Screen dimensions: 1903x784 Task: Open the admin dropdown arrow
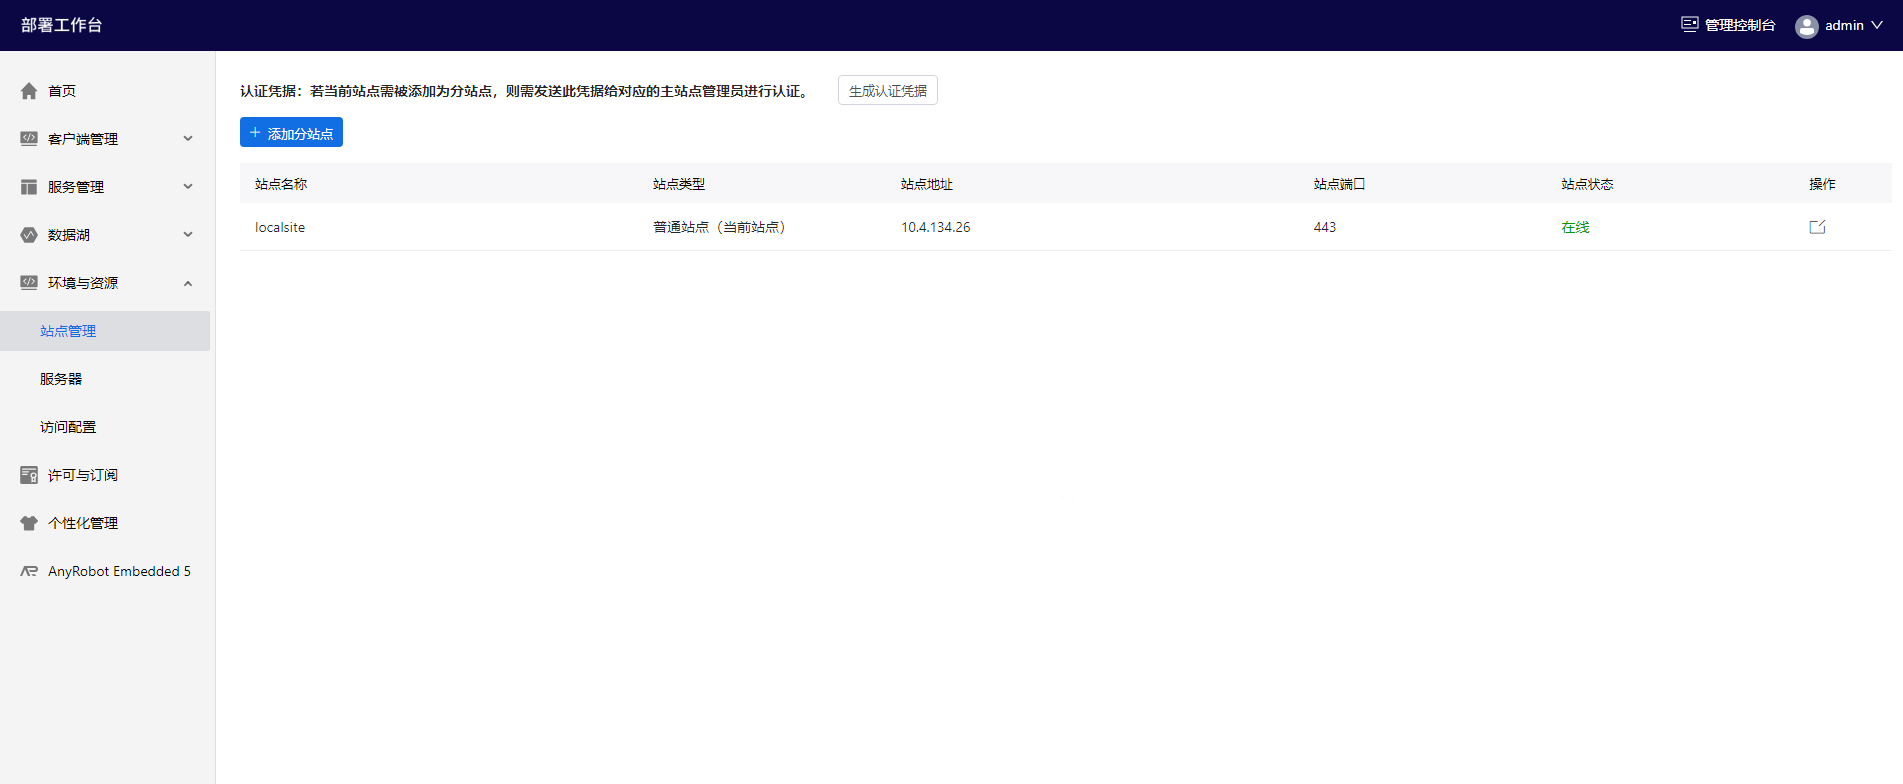1877,25
